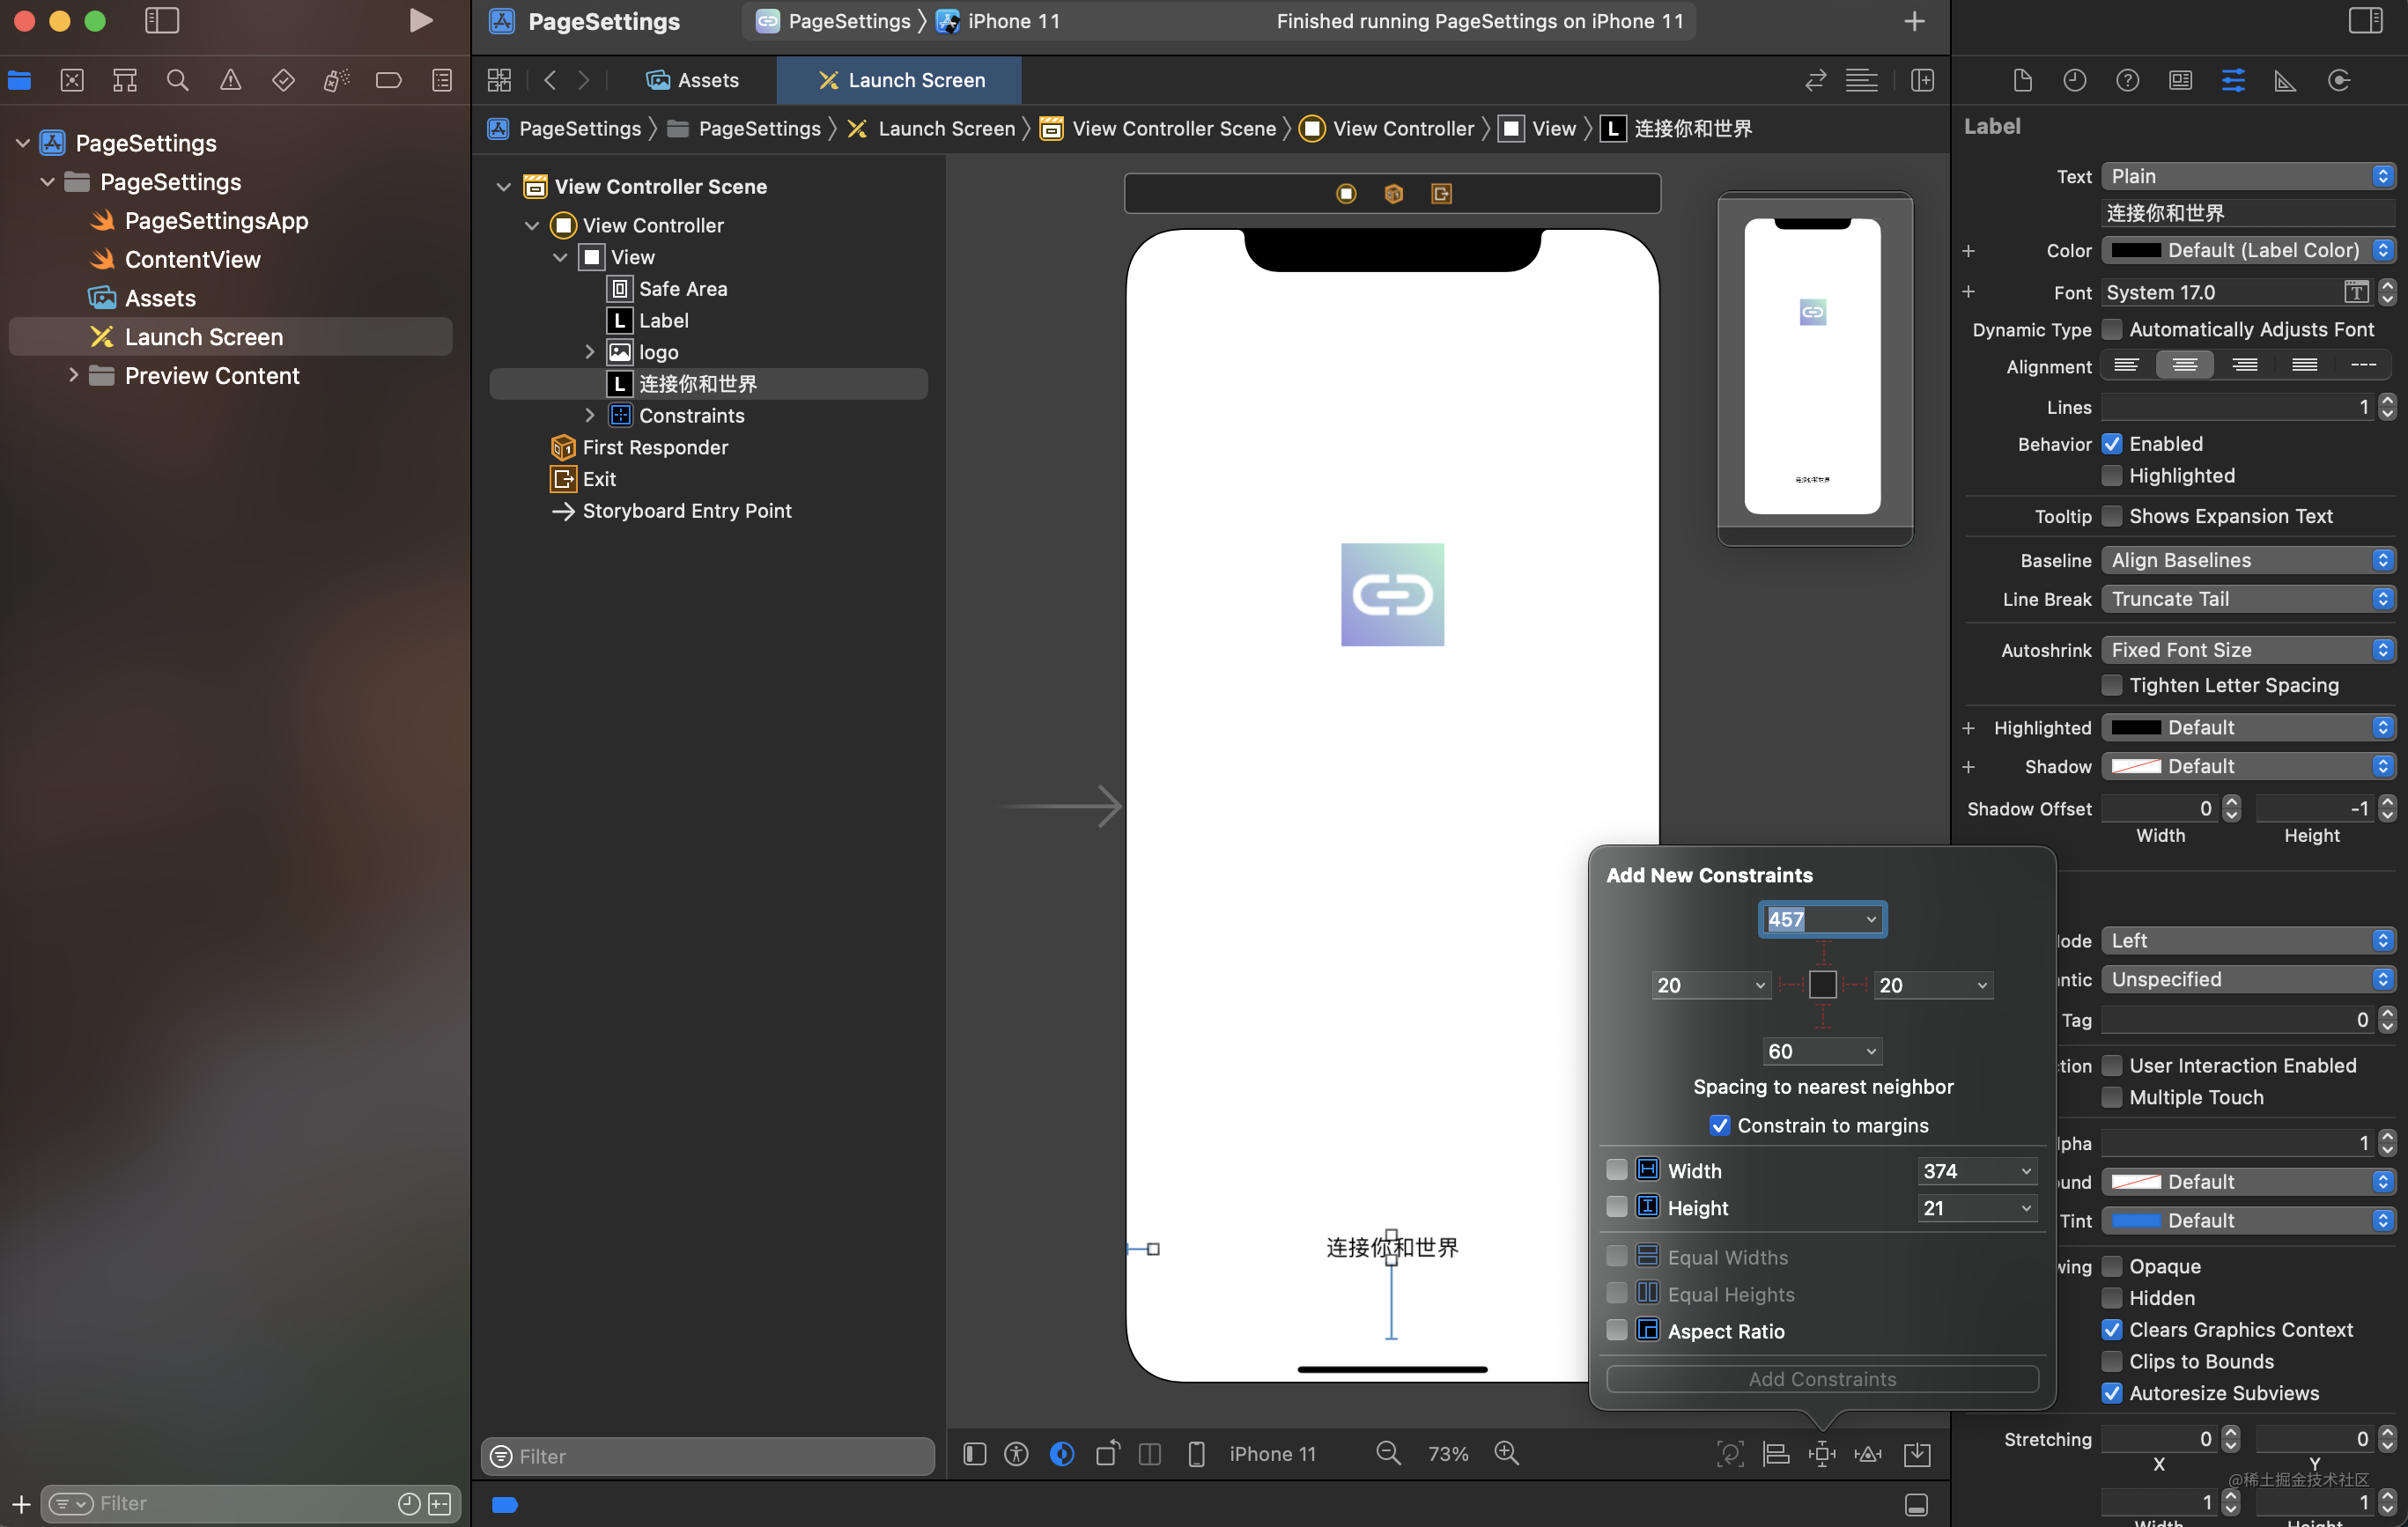Uncheck the Enabled behavior checkbox

pyautogui.click(x=2112, y=443)
